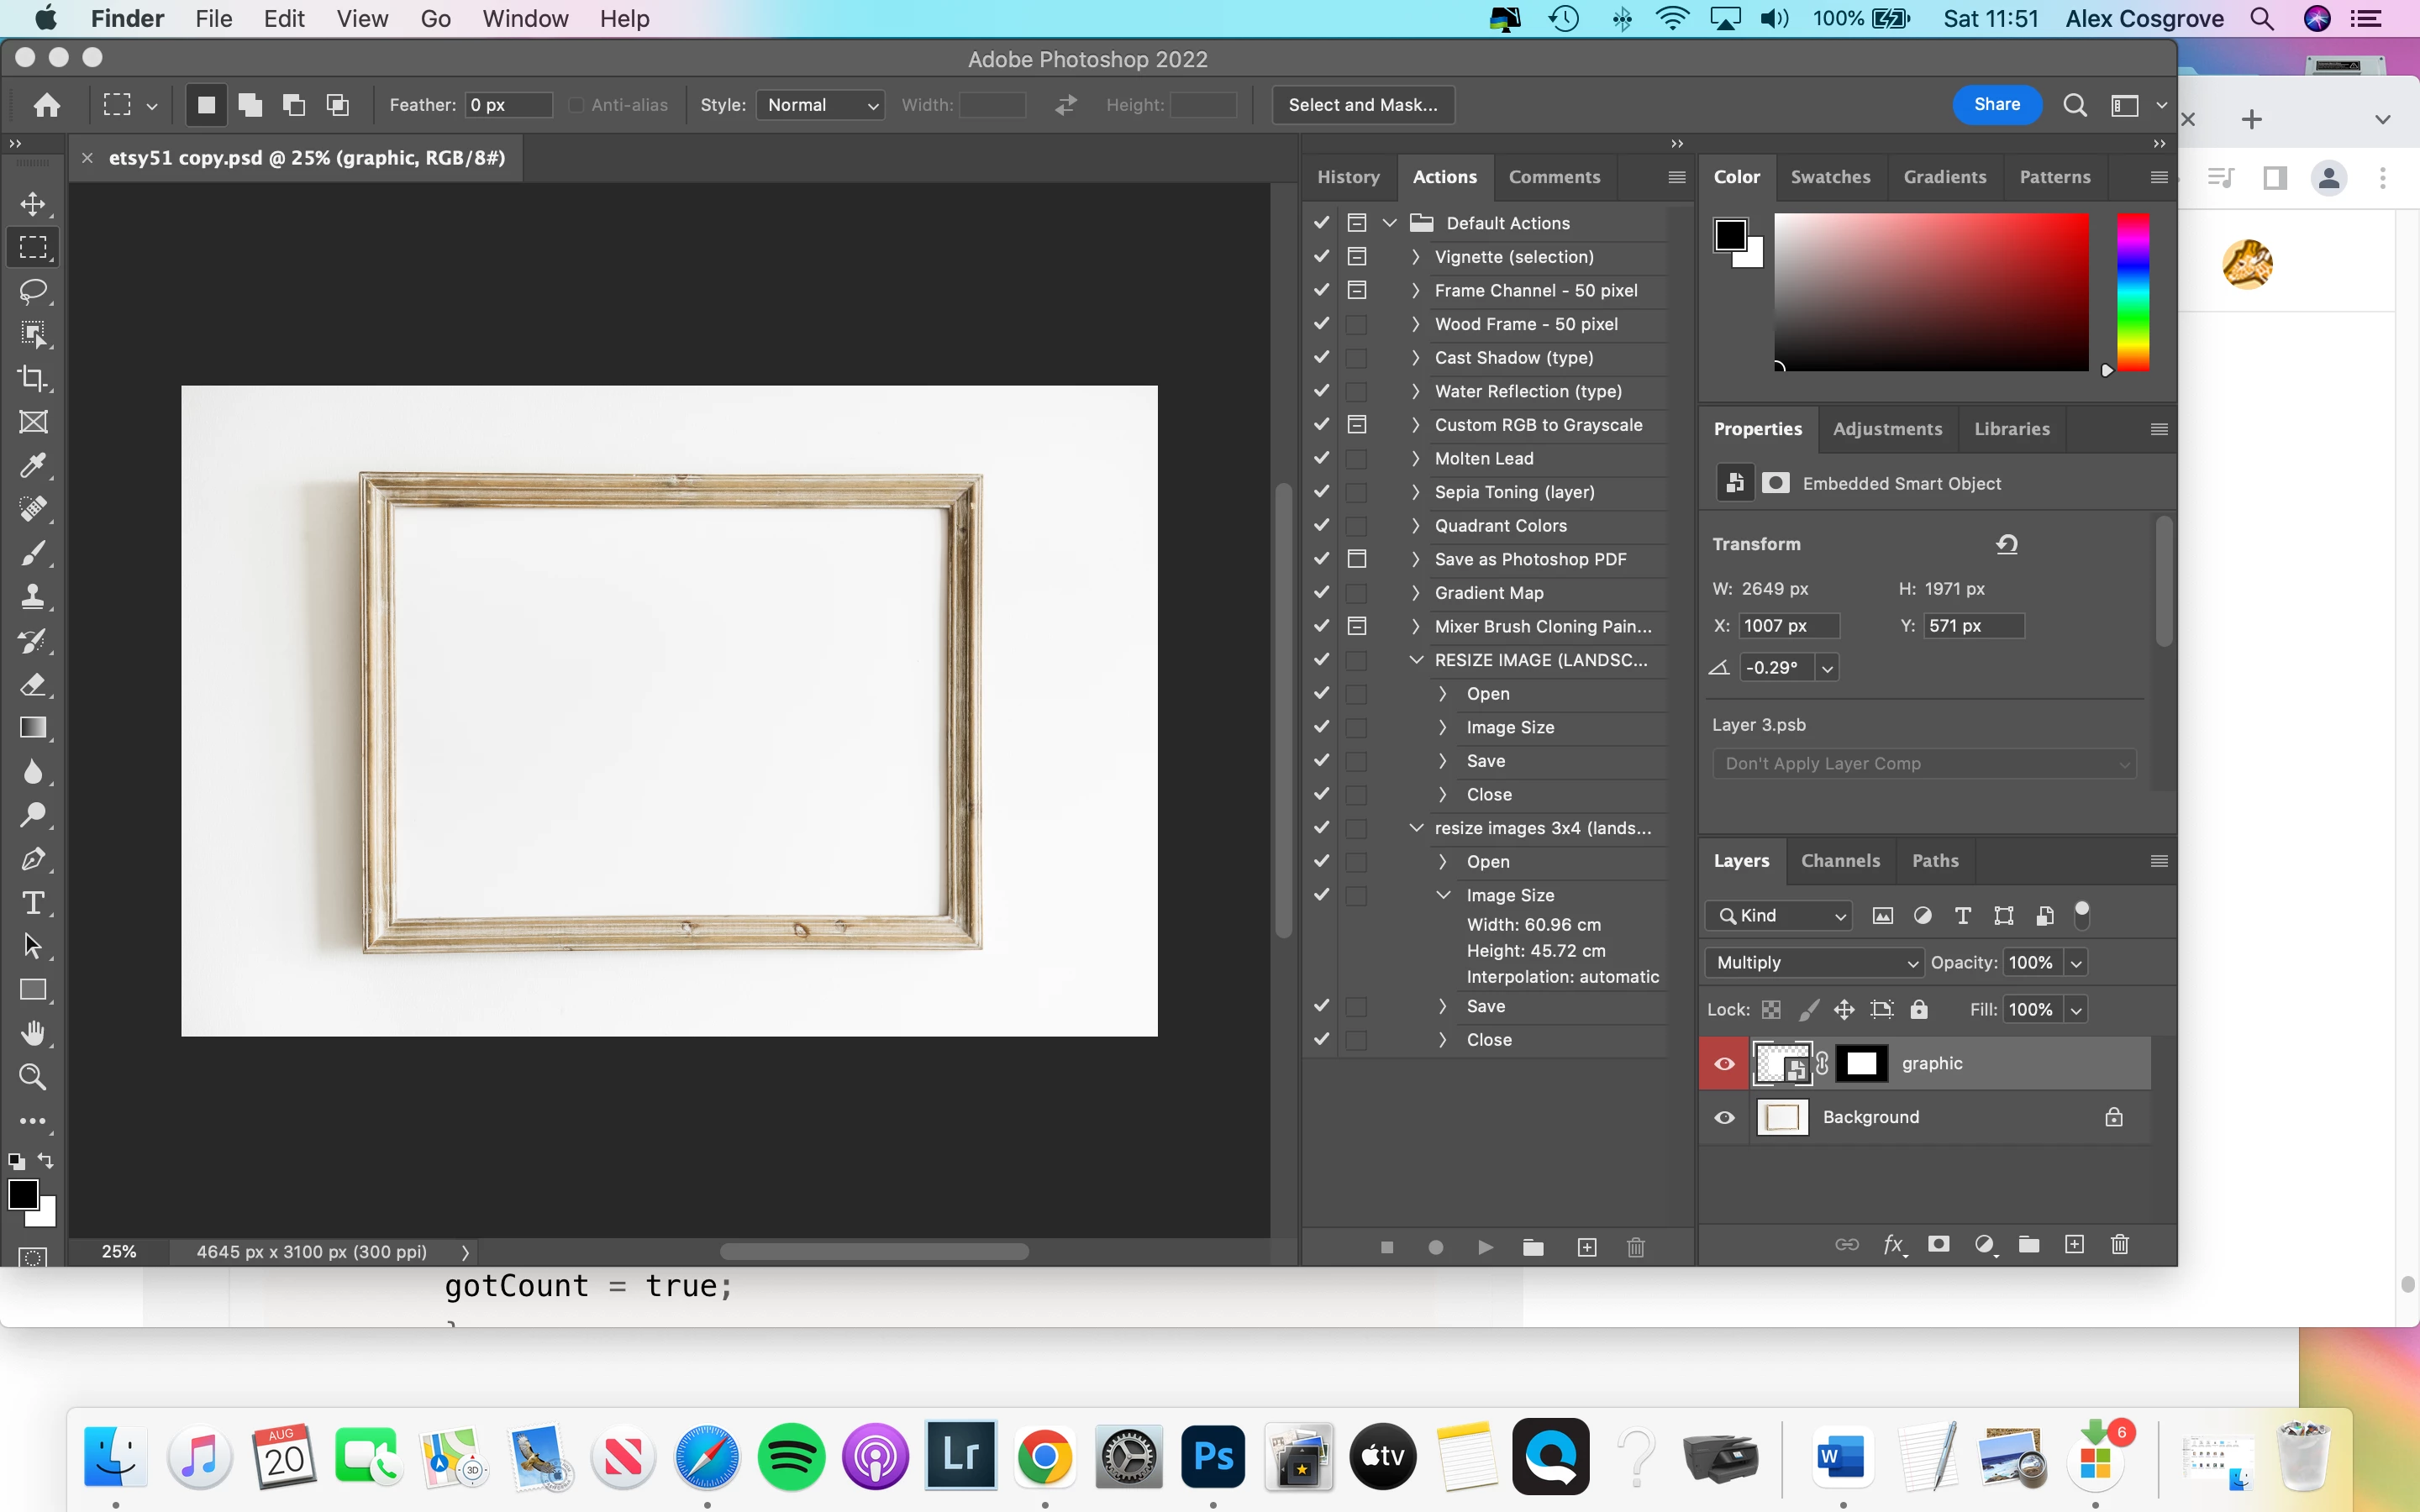The width and height of the screenshot is (2420, 1512).
Task: Click the blue Share button
Action: [x=1996, y=105]
